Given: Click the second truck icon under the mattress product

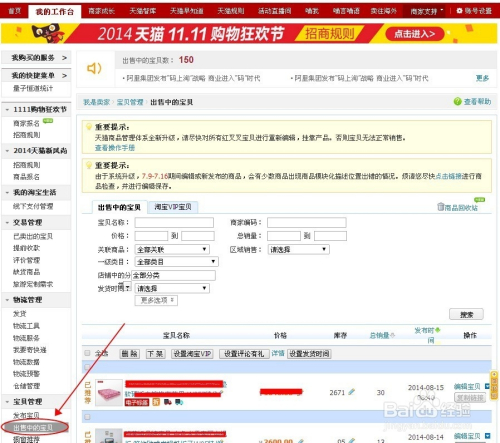Looking at the screenshot, I should pos(179,402).
